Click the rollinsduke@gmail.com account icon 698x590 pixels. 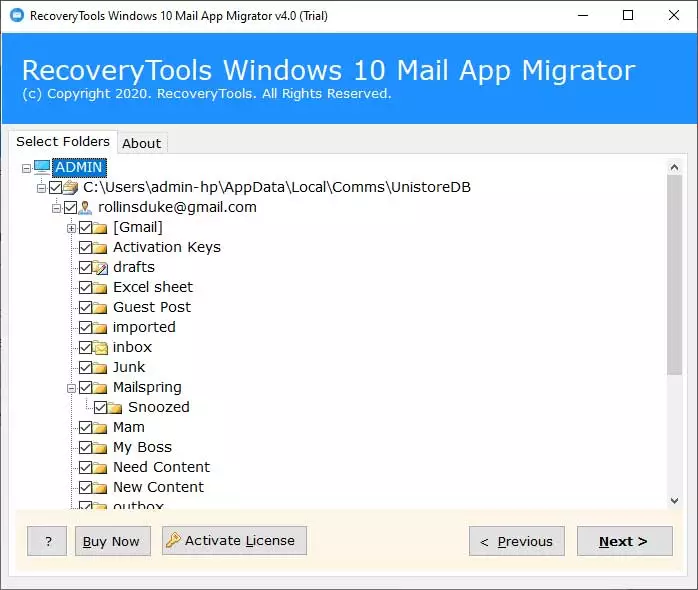click(86, 207)
